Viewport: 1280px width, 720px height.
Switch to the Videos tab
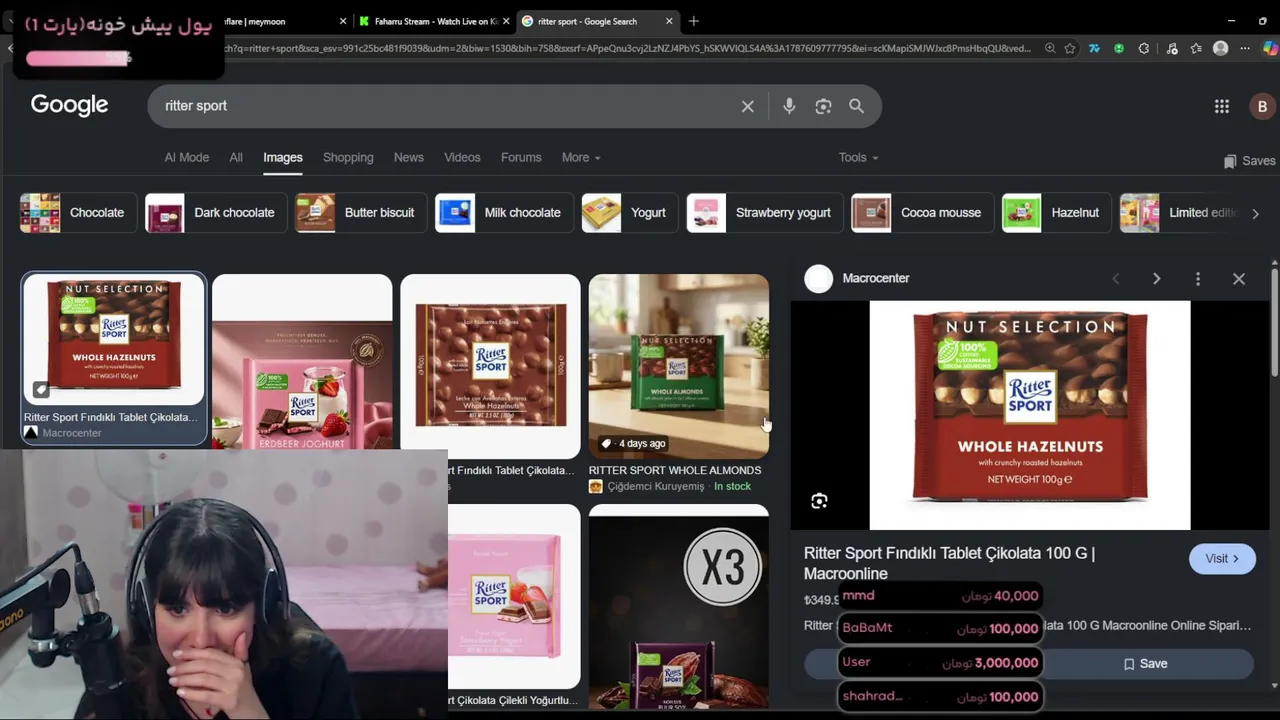pyautogui.click(x=462, y=158)
